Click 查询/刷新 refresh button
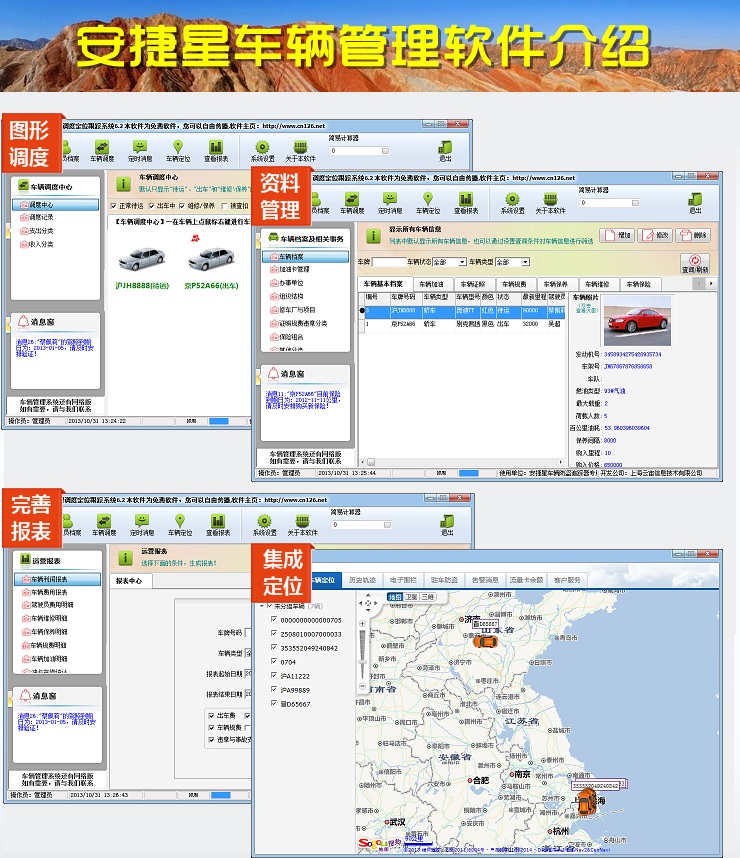Image resolution: width=740 pixels, height=858 pixels. tap(695, 264)
